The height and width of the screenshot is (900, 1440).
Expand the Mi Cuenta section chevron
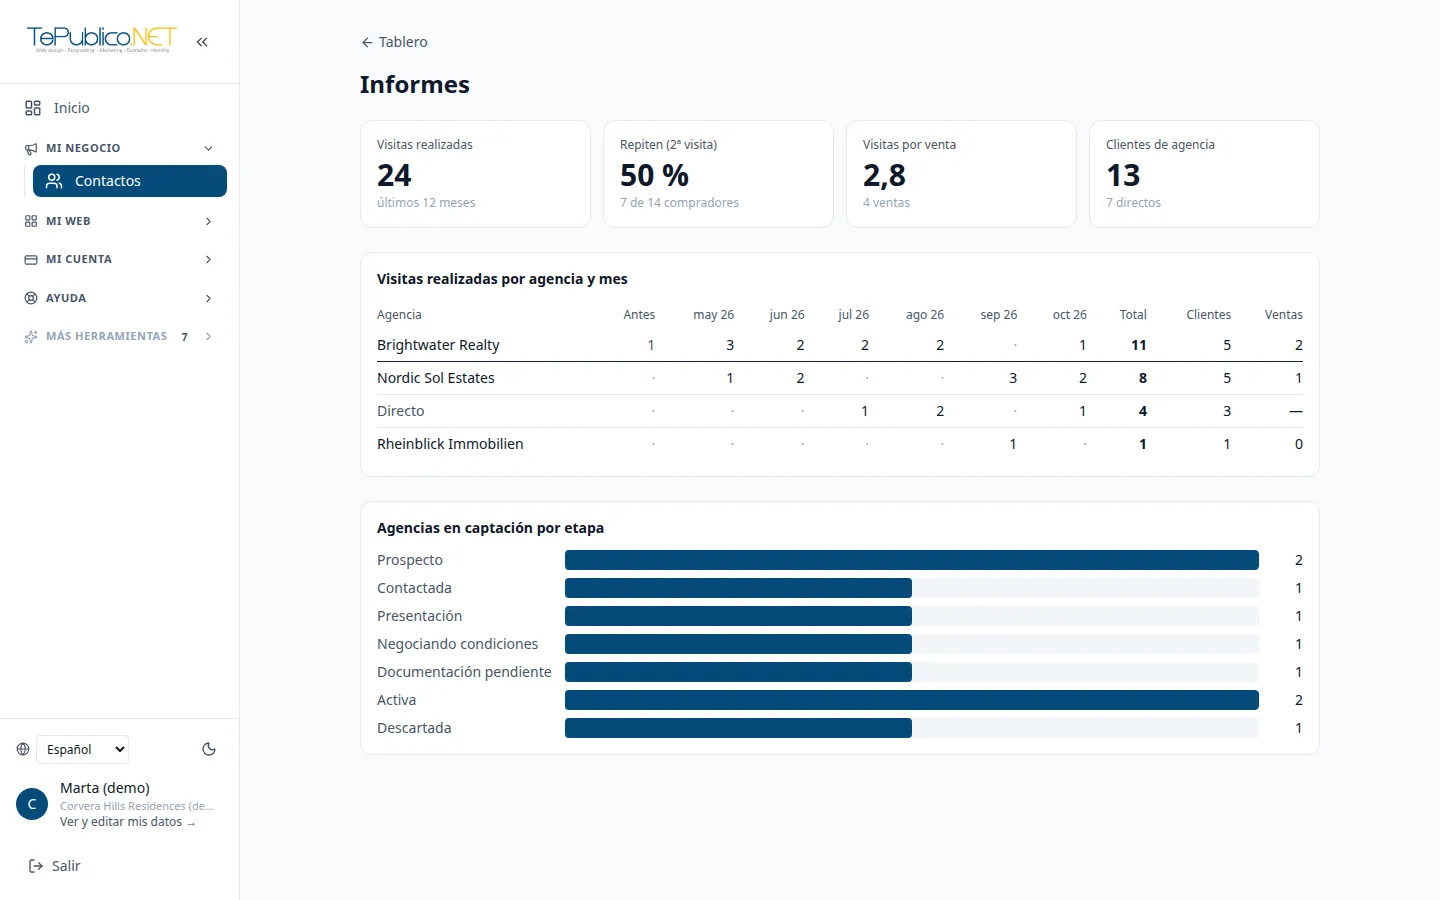208,259
